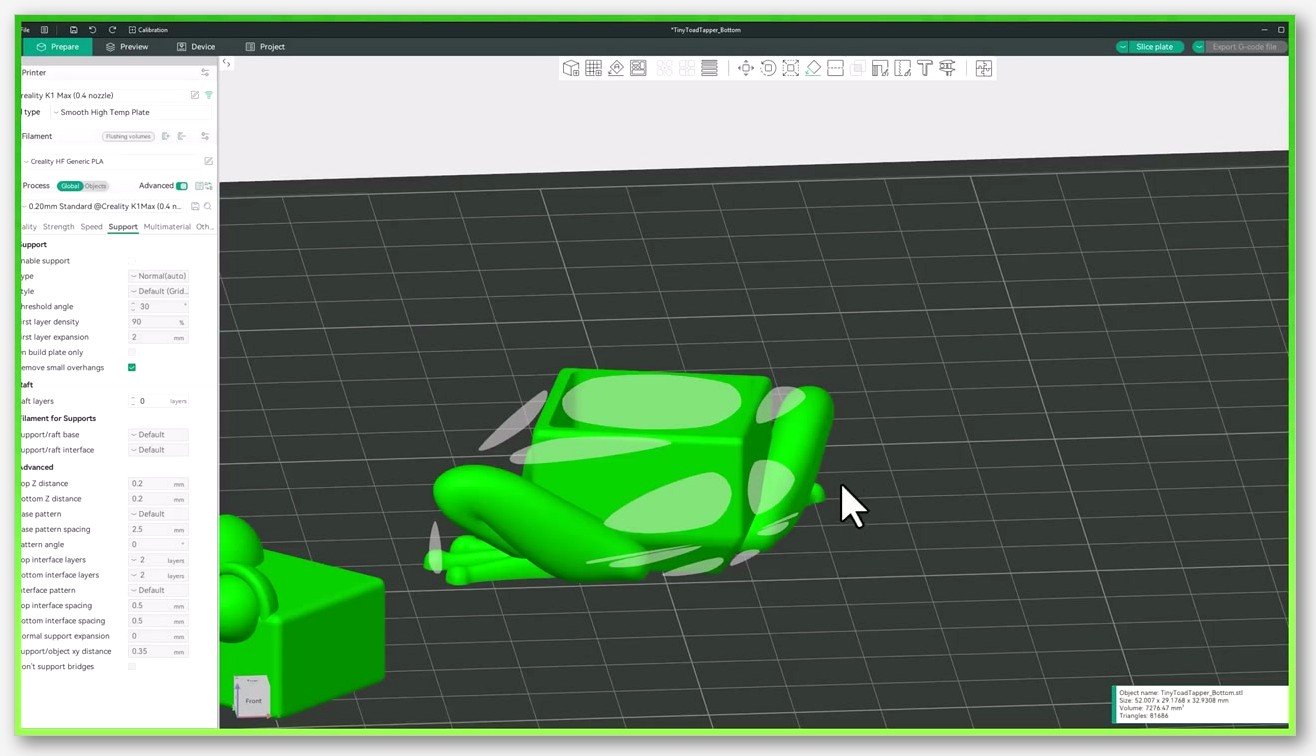This screenshot has width=1316, height=756.
Task: Open the Strength settings tab
Action: (58, 227)
